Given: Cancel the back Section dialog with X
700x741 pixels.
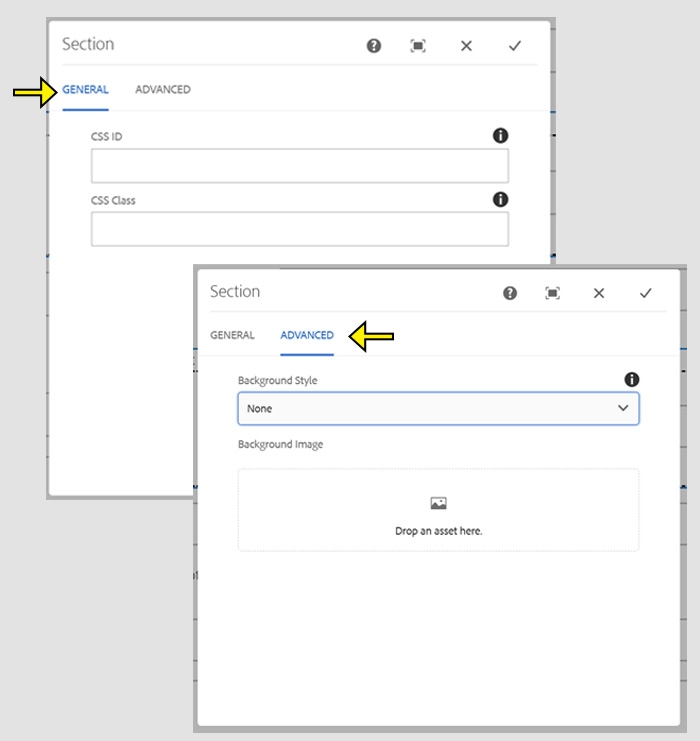Looking at the screenshot, I should [467, 46].
